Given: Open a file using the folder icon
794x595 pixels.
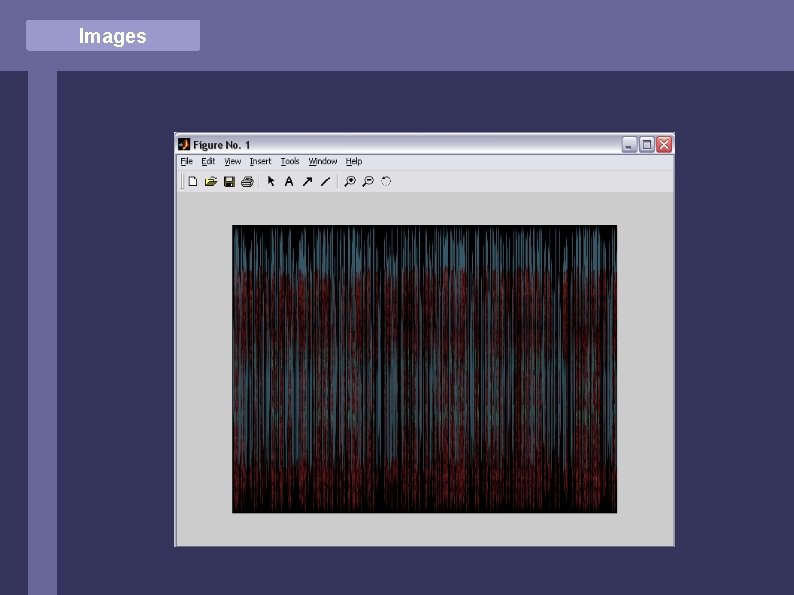Looking at the screenshot, I should 211,181.
